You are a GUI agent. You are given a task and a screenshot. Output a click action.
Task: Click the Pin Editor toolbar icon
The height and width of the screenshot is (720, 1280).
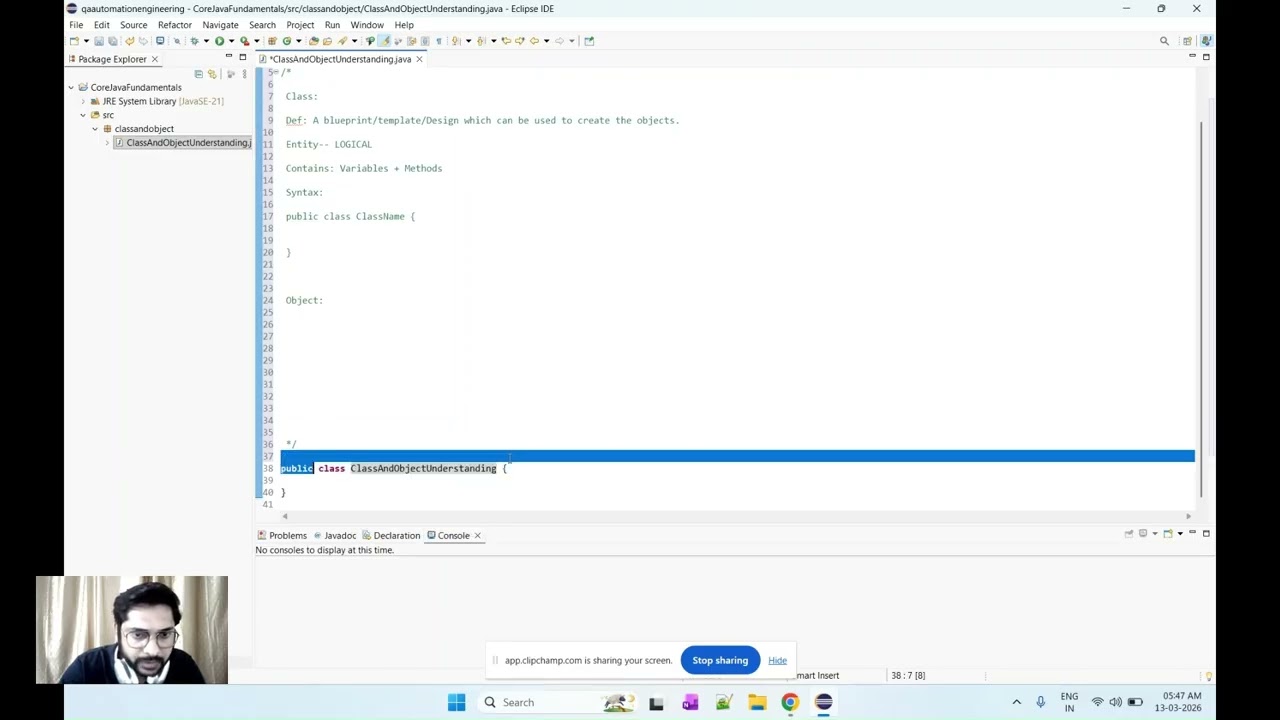click(x=589, y=41)
